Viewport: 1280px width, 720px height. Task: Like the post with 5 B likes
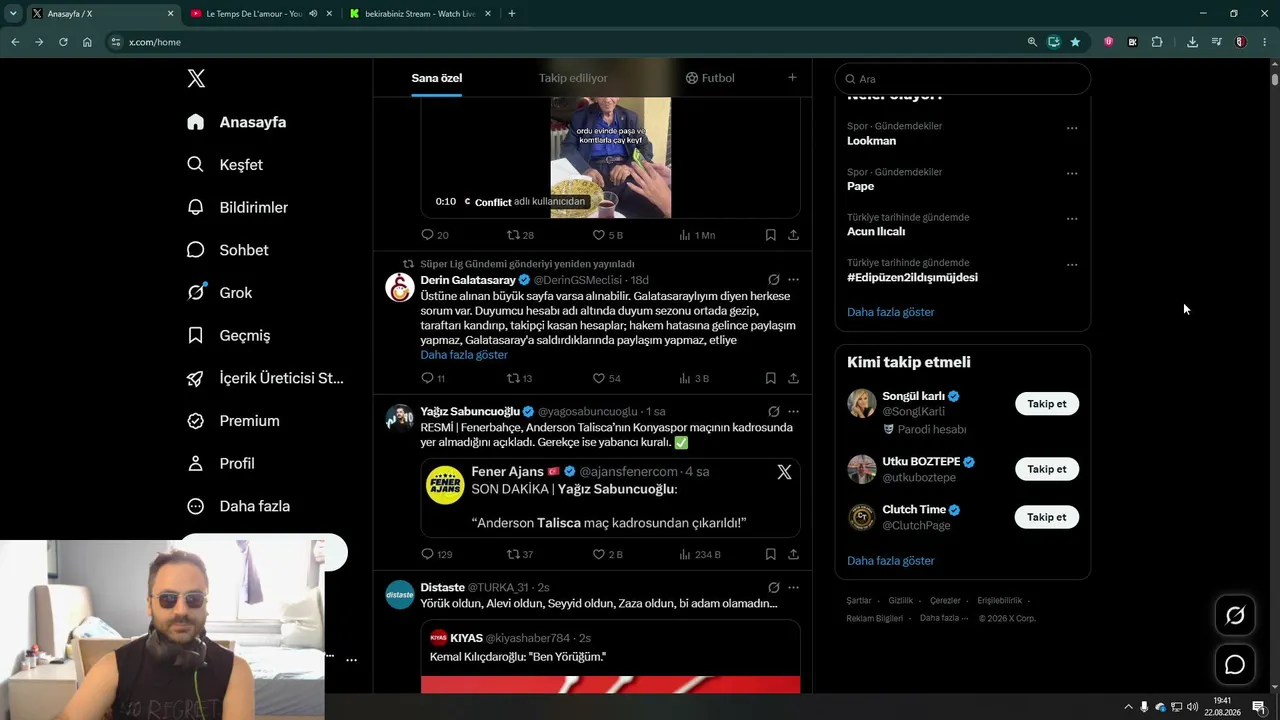[607, 235]
